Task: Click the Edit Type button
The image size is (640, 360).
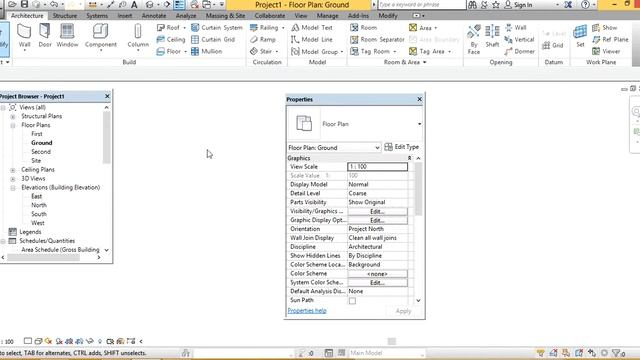Action: [402, 147]
